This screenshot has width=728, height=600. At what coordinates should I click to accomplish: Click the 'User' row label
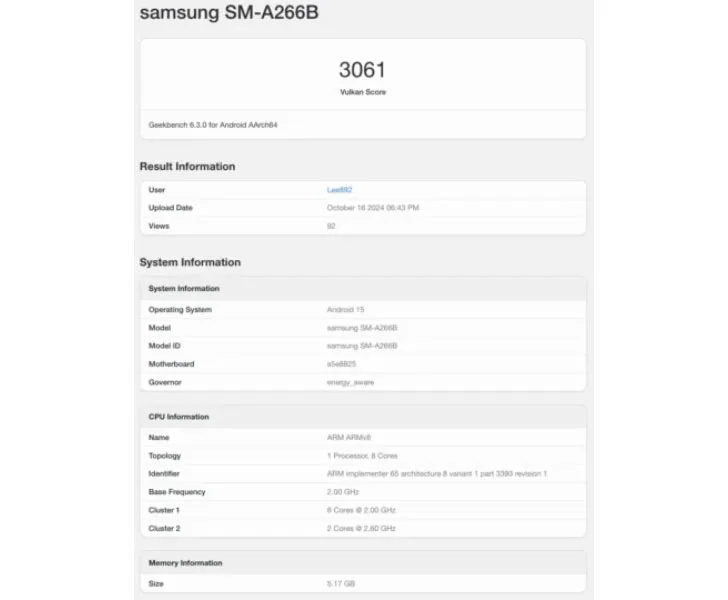pyautogui.click(x=157, y=190)
